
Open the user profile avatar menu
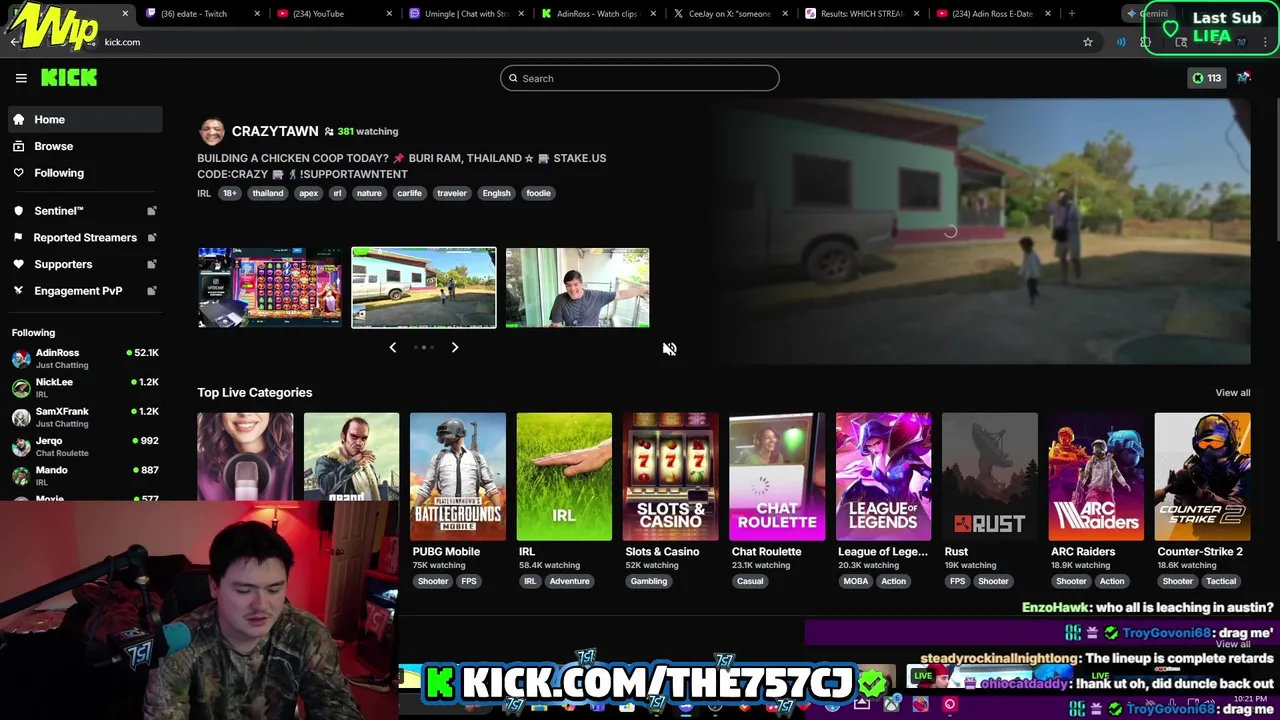click(x=1244, y=78)
